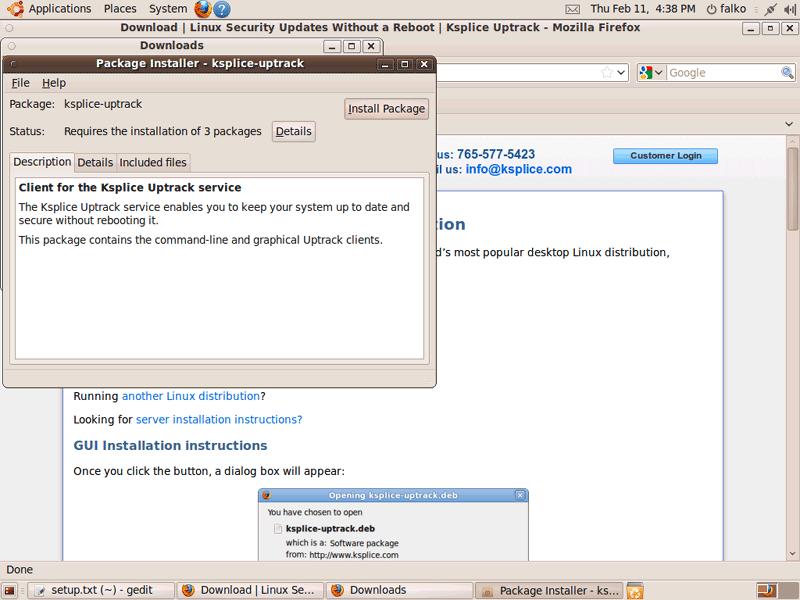
Task: Switch to the Included files tab
Action: [153, 162]
